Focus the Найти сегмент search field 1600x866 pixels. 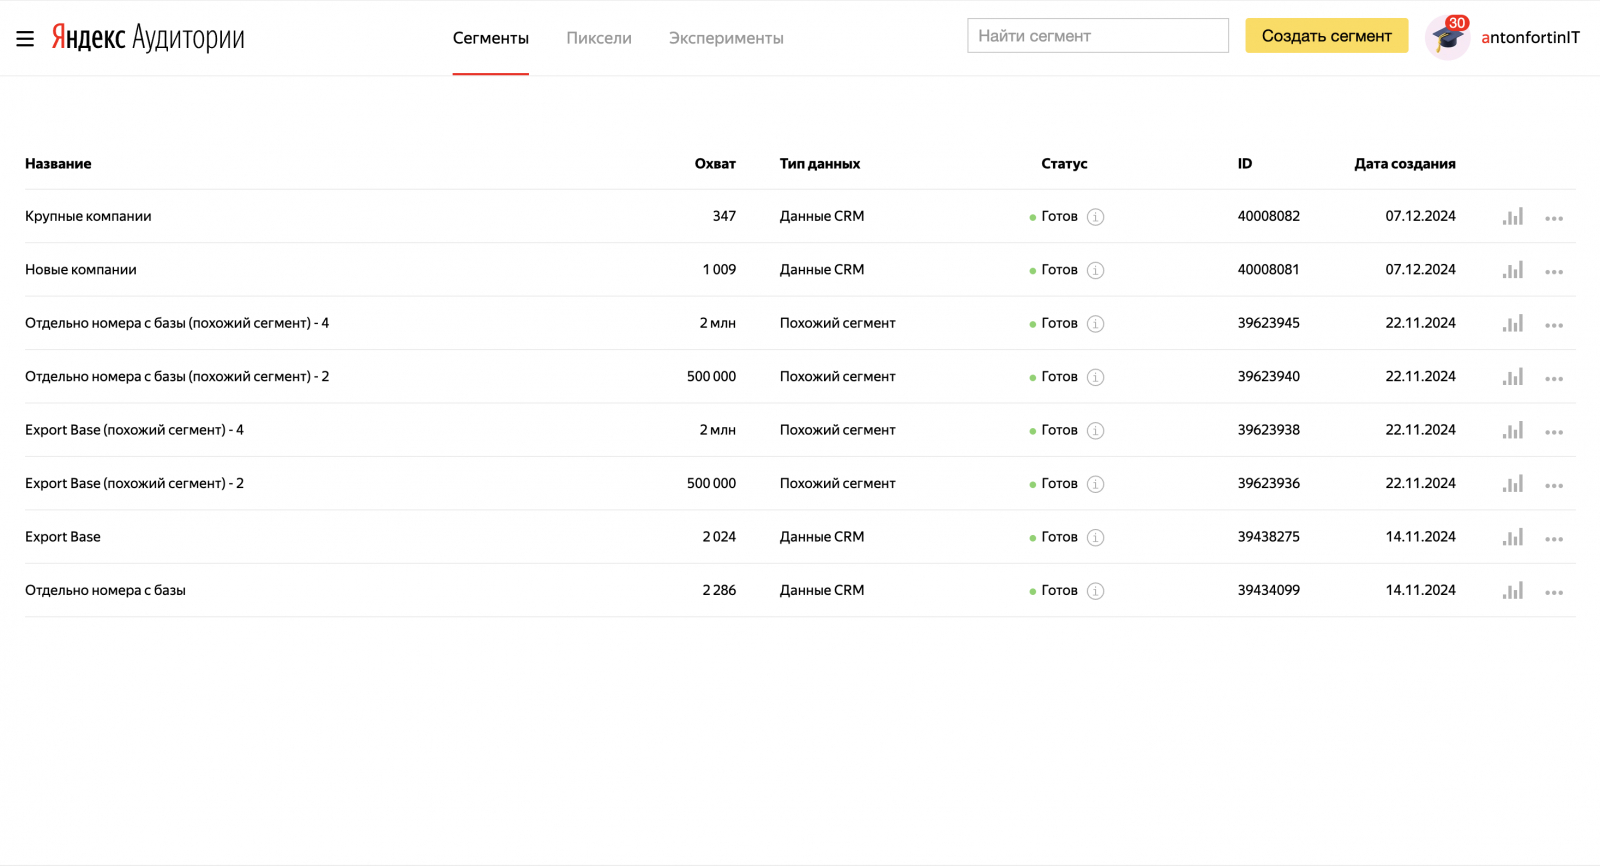coord(1097,36)
